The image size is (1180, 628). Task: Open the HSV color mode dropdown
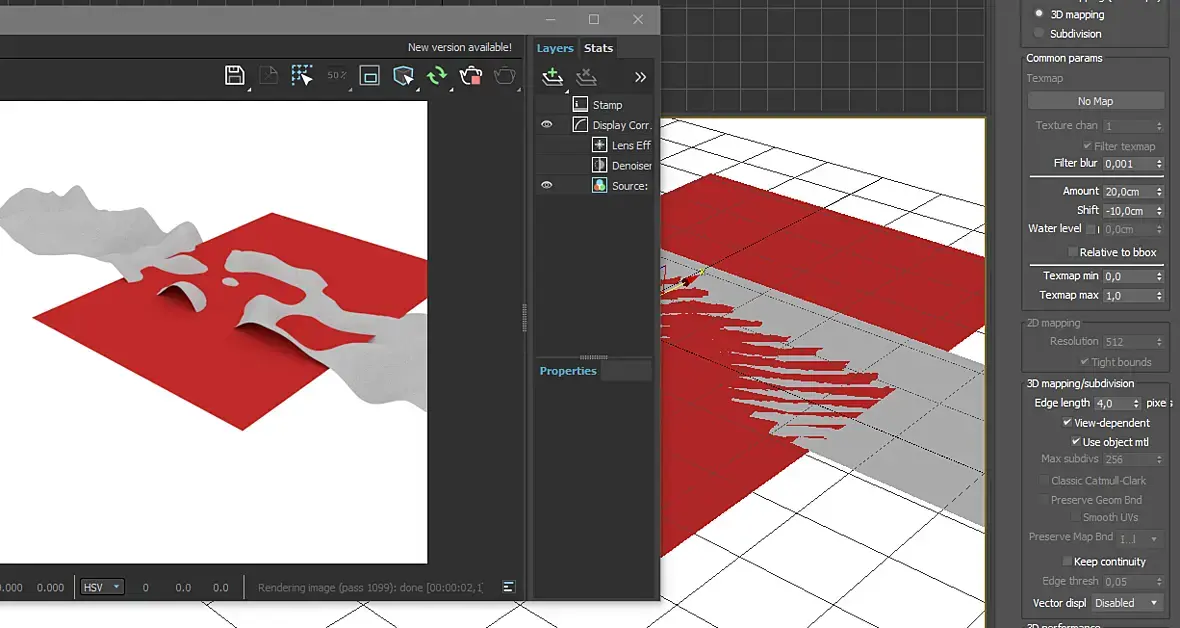[102, 587]
